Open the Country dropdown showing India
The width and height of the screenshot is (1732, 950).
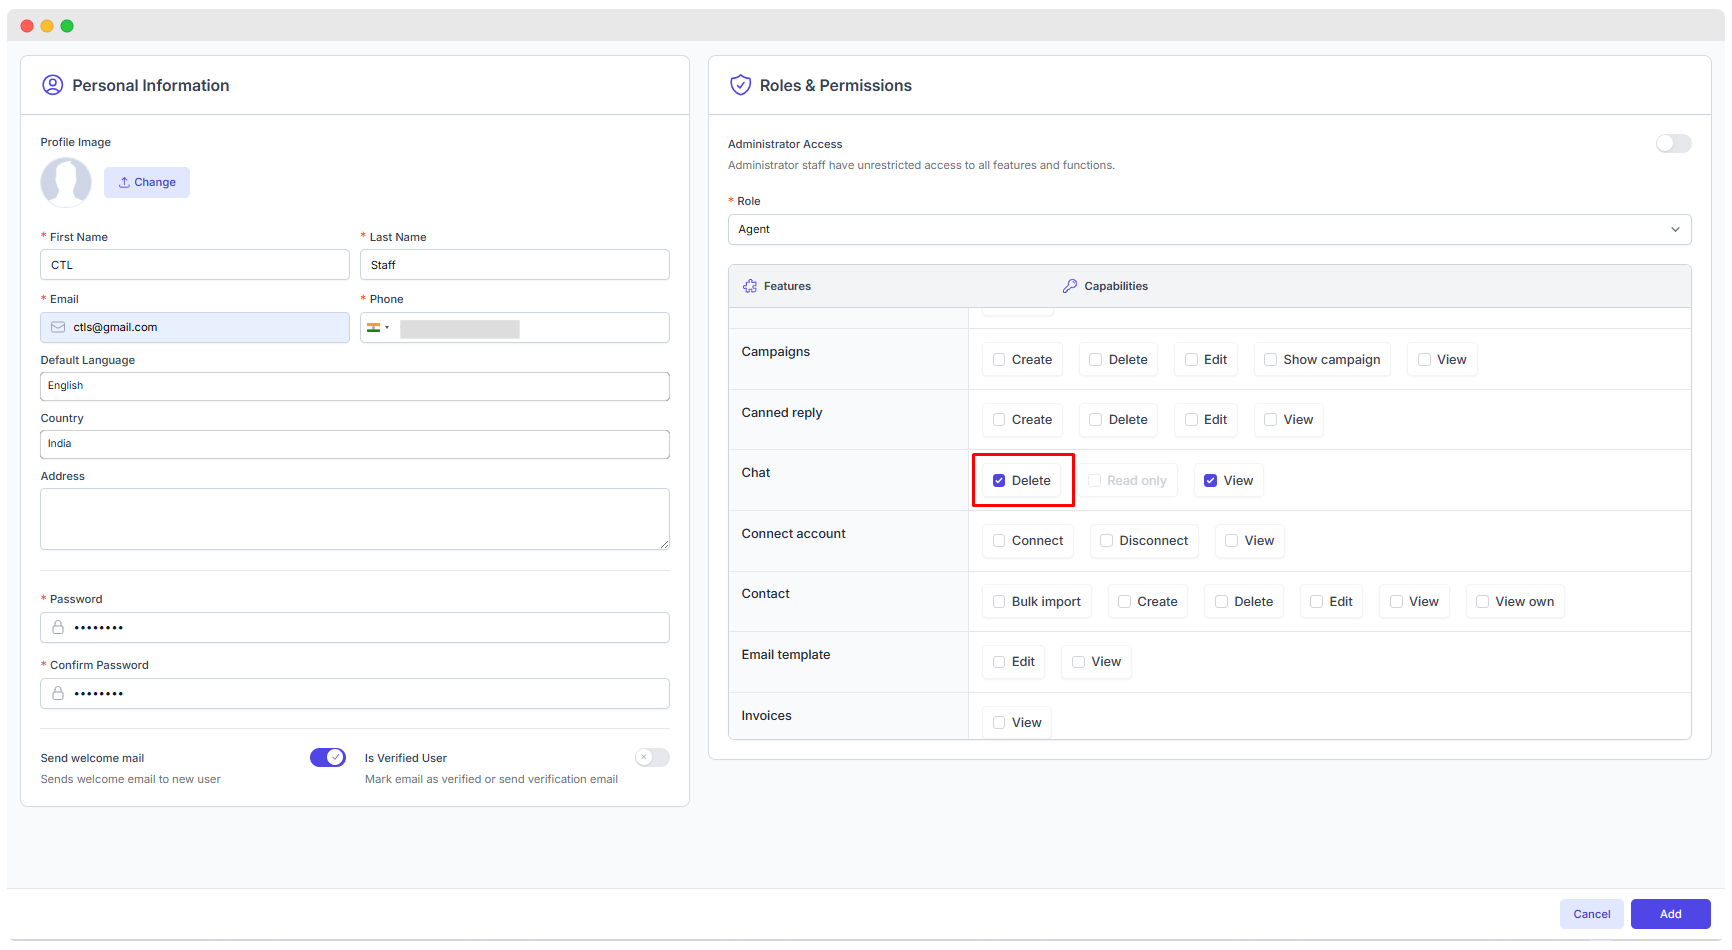tap(355, 444)
